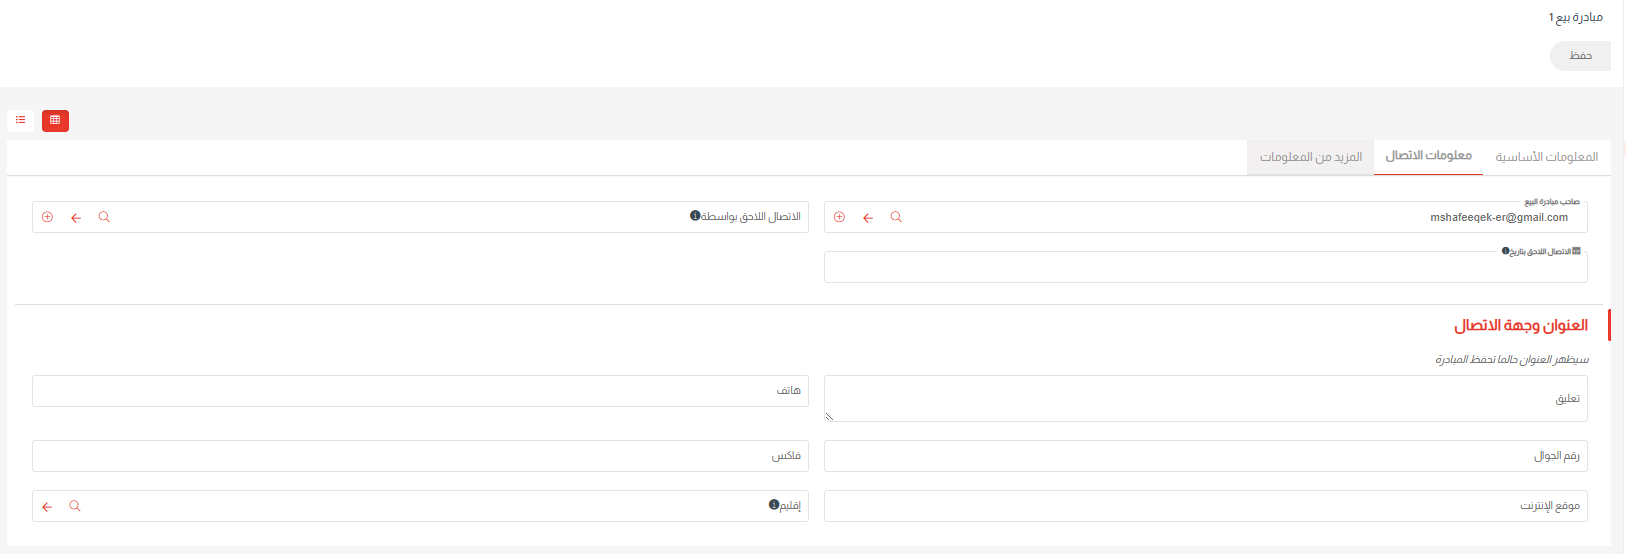Click the رقم الجوال mobile number field
The height and width of the screenshot is (554, 1626).
point(1204,456)
